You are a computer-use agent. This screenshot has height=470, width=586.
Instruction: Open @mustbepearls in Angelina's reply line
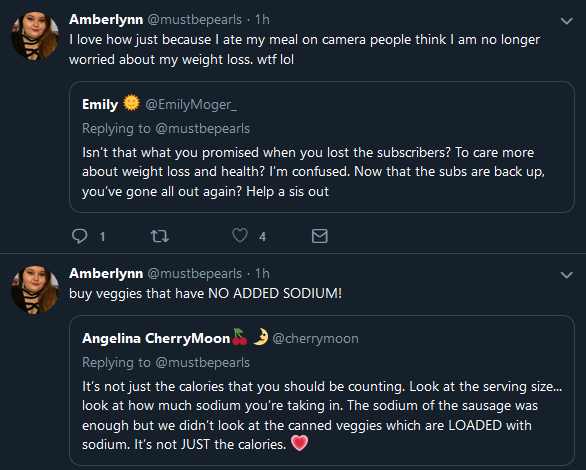pos(203,363)
